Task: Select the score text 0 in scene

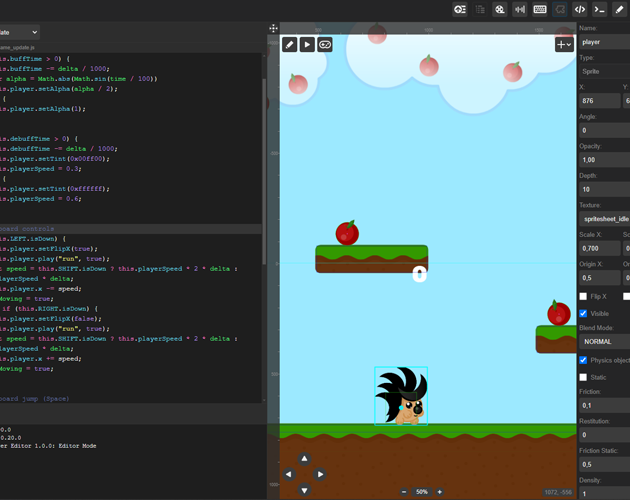Action: (419, 274)
